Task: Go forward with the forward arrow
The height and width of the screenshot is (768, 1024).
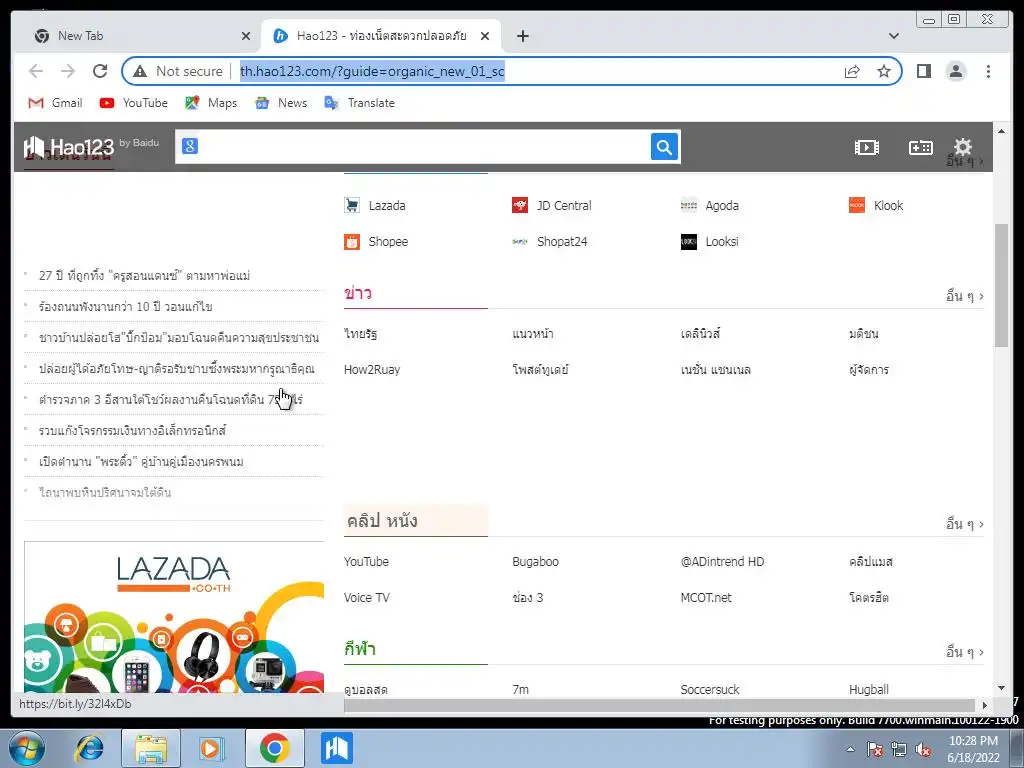Action: click(x=68, y=71)
